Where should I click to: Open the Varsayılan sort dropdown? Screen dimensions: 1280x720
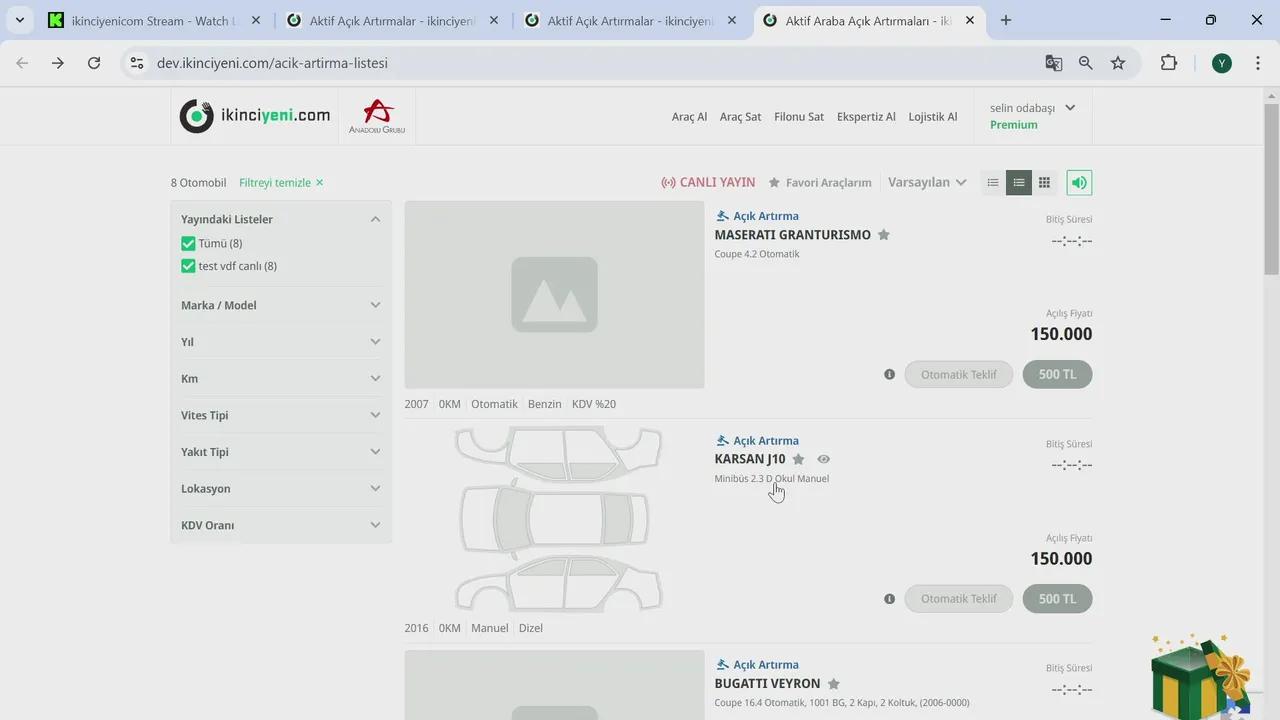pyautogui.click(x=927, y=182)
